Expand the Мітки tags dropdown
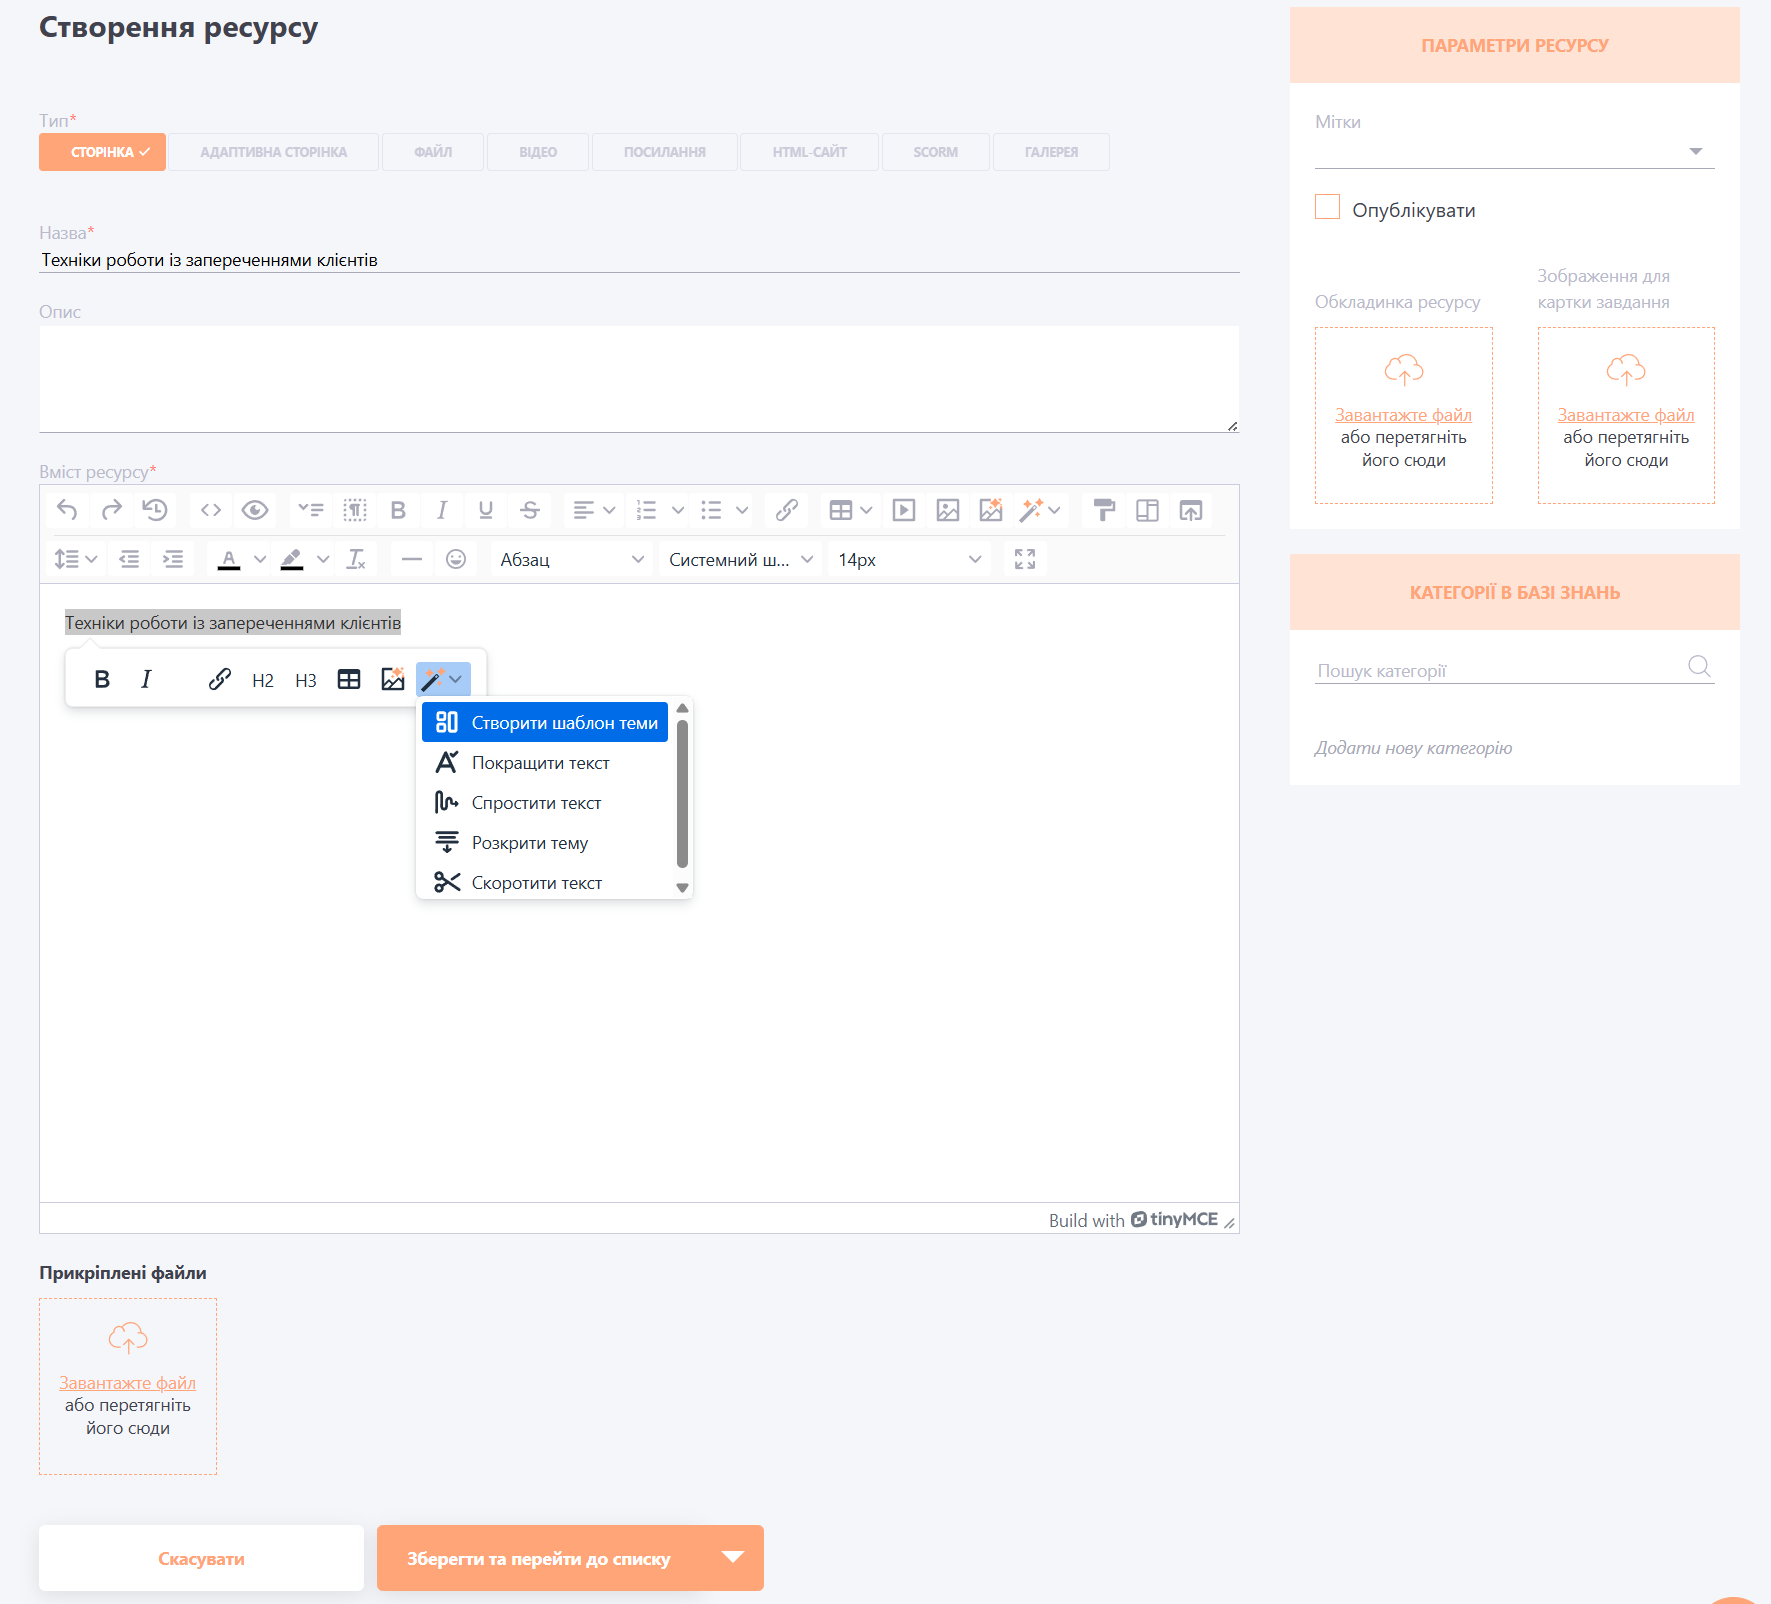This screenshot has height=1604, width=1771. pyautogui.click(x=1695, y=151)
